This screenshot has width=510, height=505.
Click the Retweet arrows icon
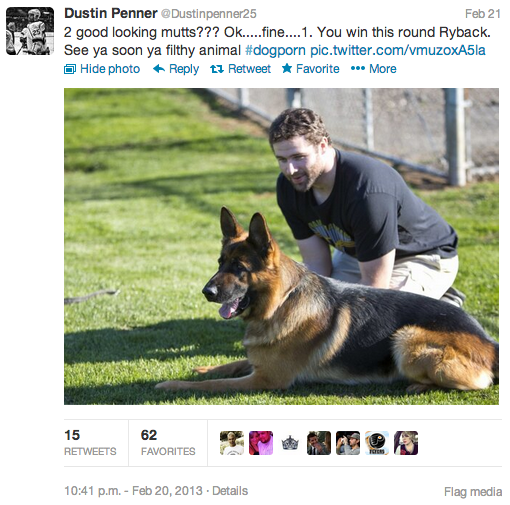217,69
